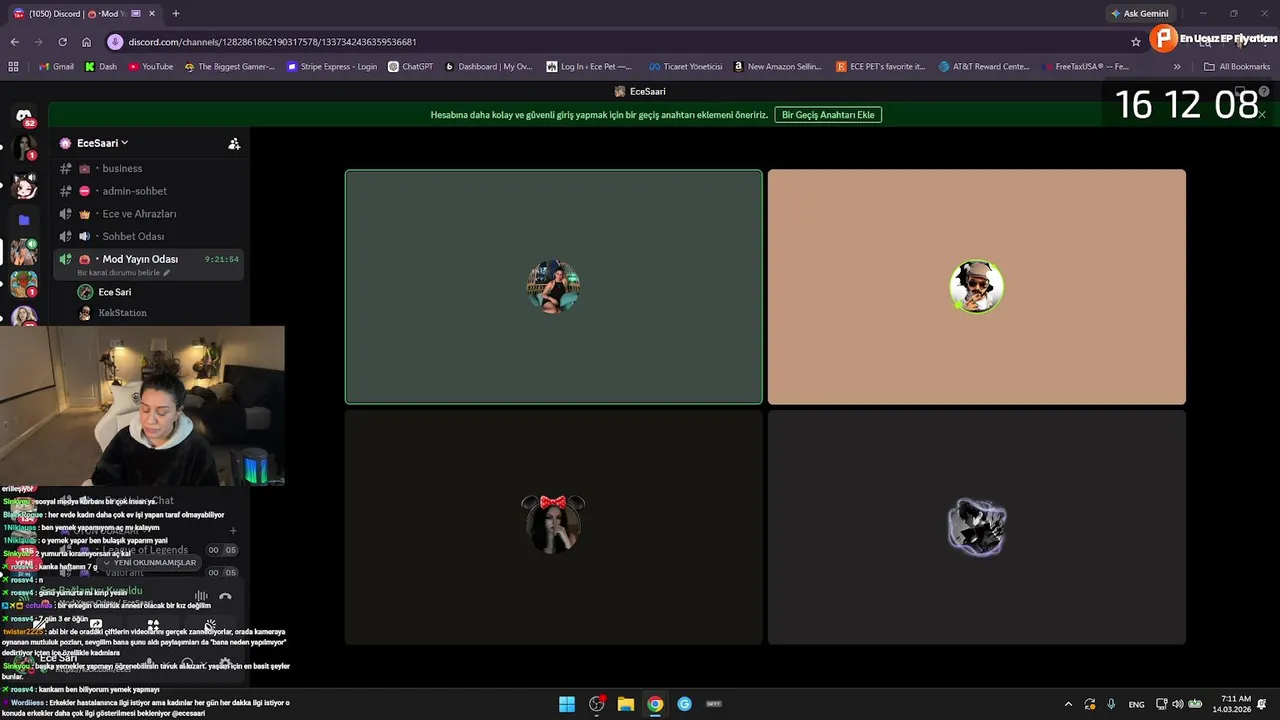
Task: Open the Chrome apps grid icon
Action: coord(13,67)
